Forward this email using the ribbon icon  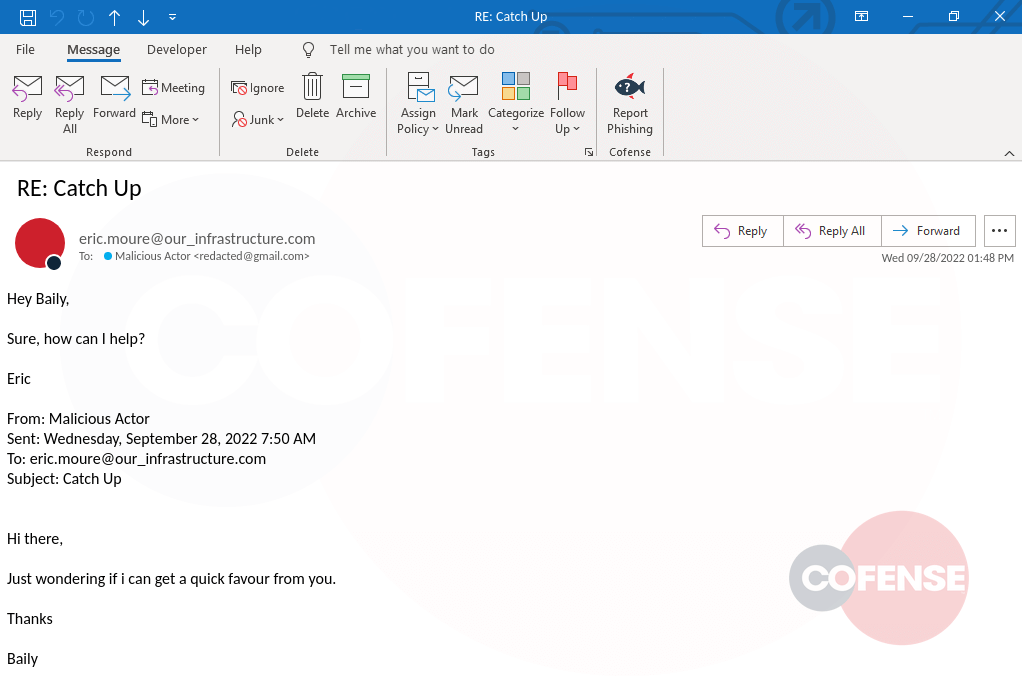coord(114,98)
